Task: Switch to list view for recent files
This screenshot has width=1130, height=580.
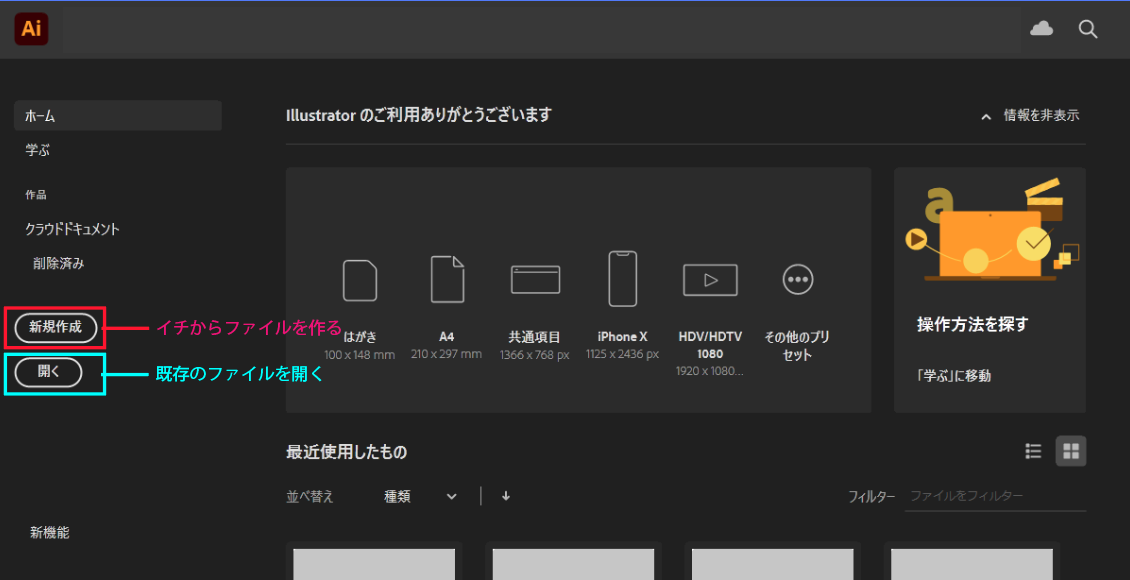Action: [1033, 451]
